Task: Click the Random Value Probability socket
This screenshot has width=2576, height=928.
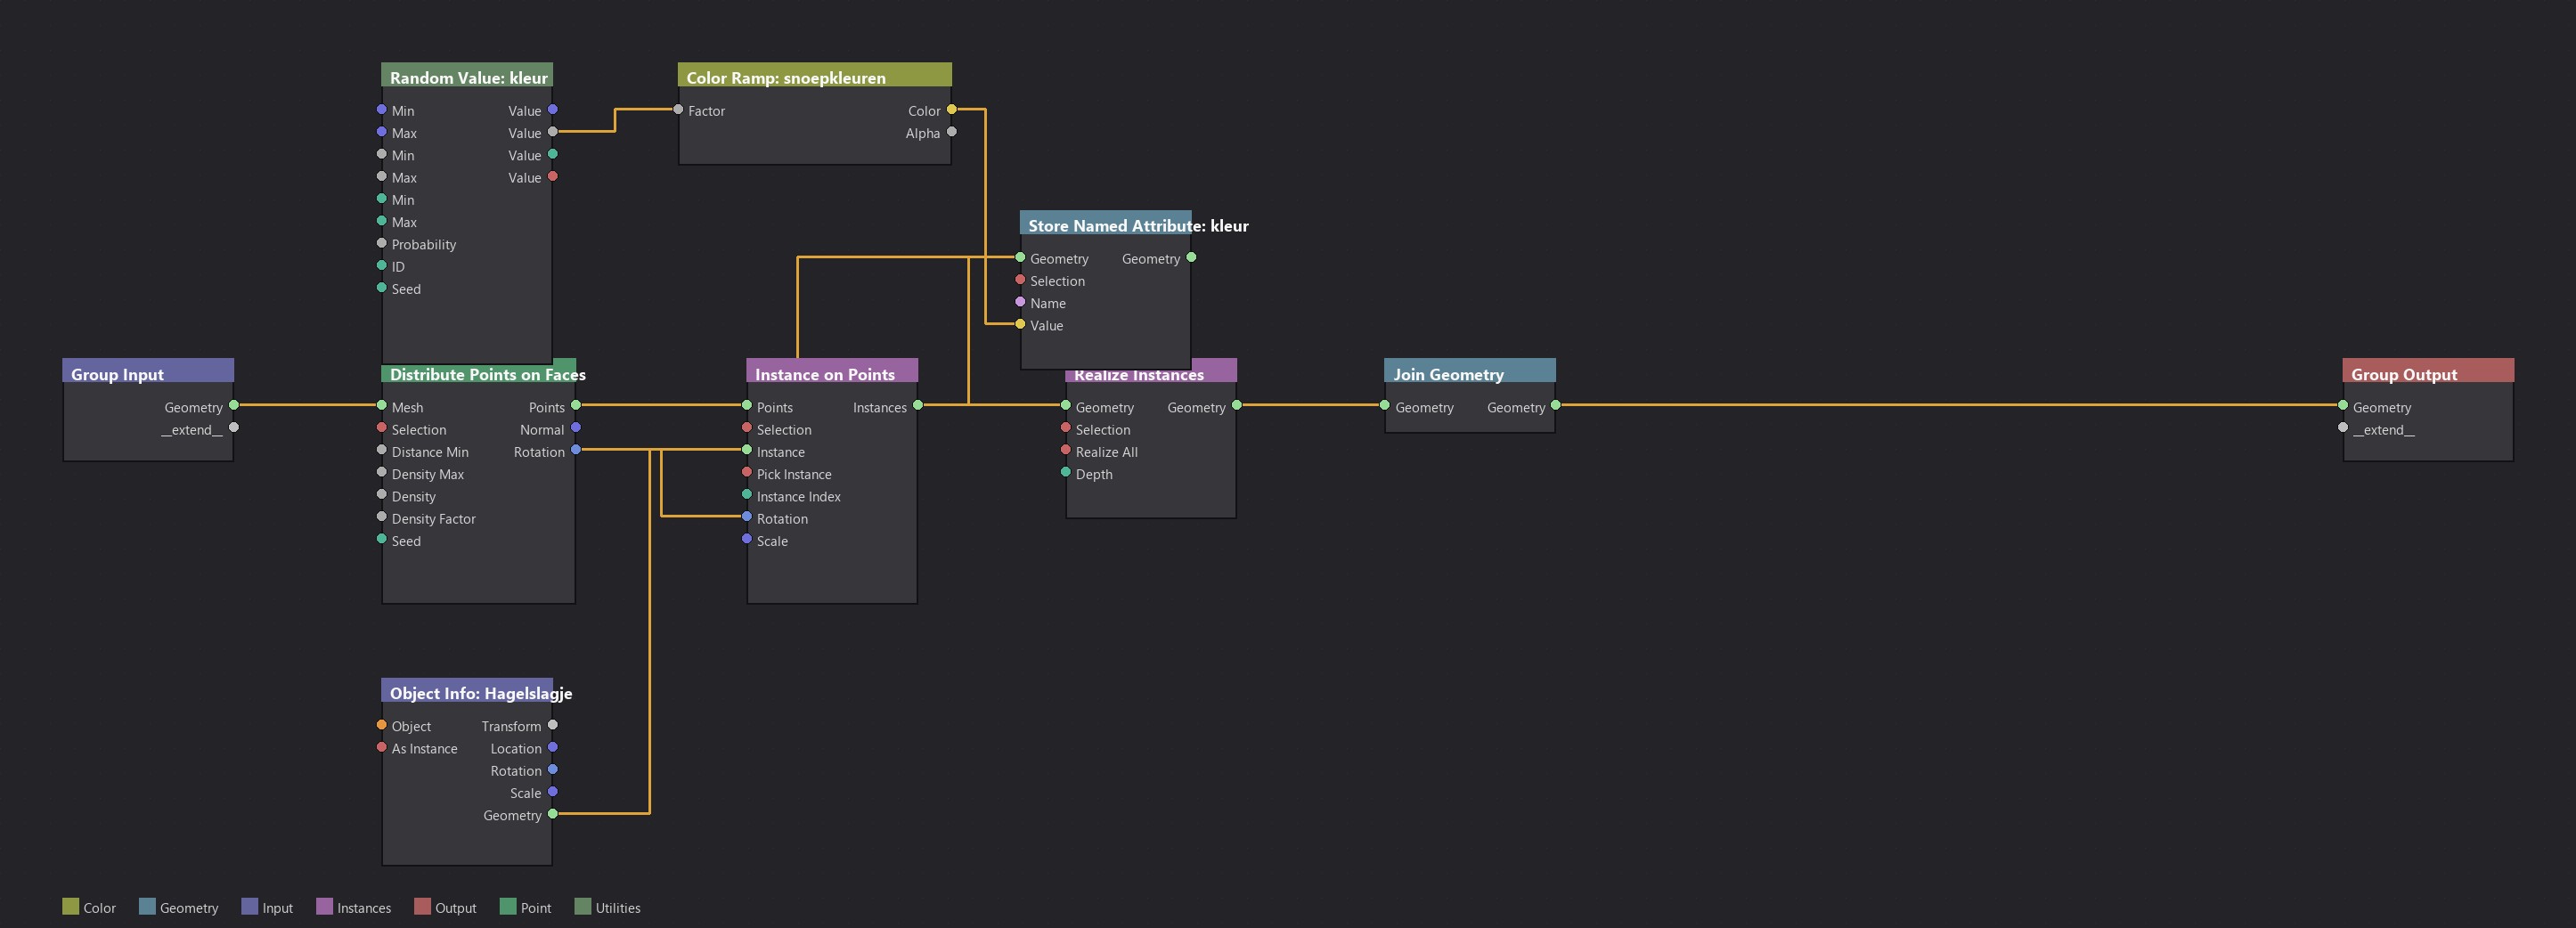Action: [381, 243]
